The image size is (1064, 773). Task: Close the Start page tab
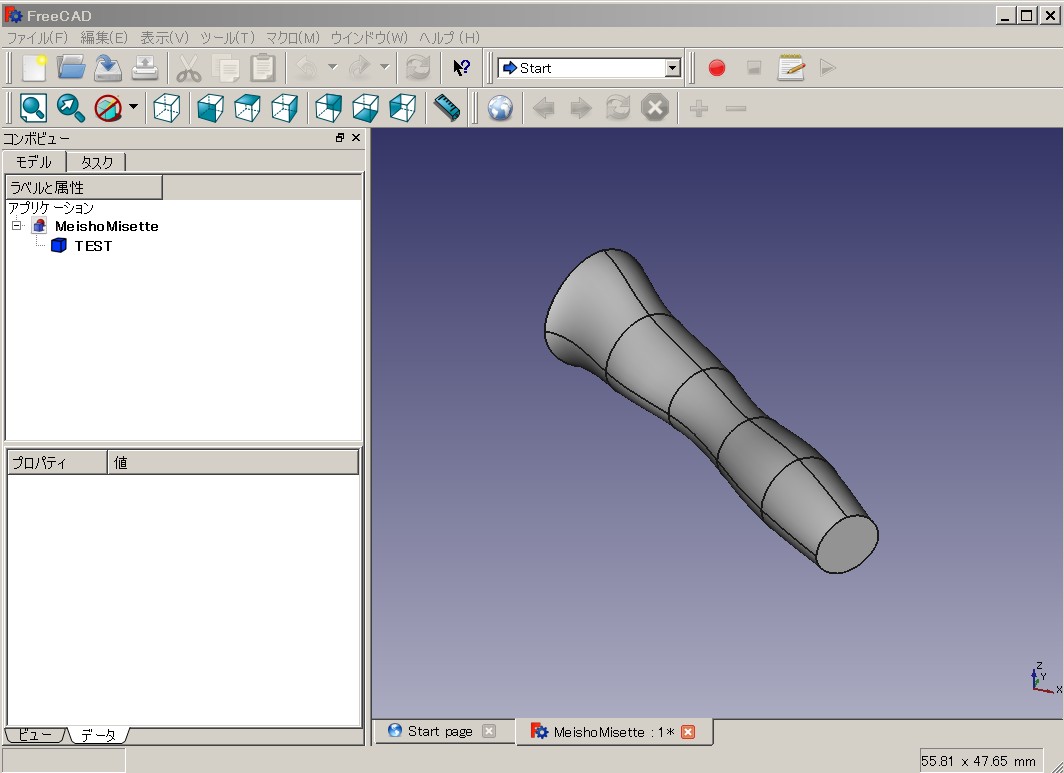coord(489,731)
